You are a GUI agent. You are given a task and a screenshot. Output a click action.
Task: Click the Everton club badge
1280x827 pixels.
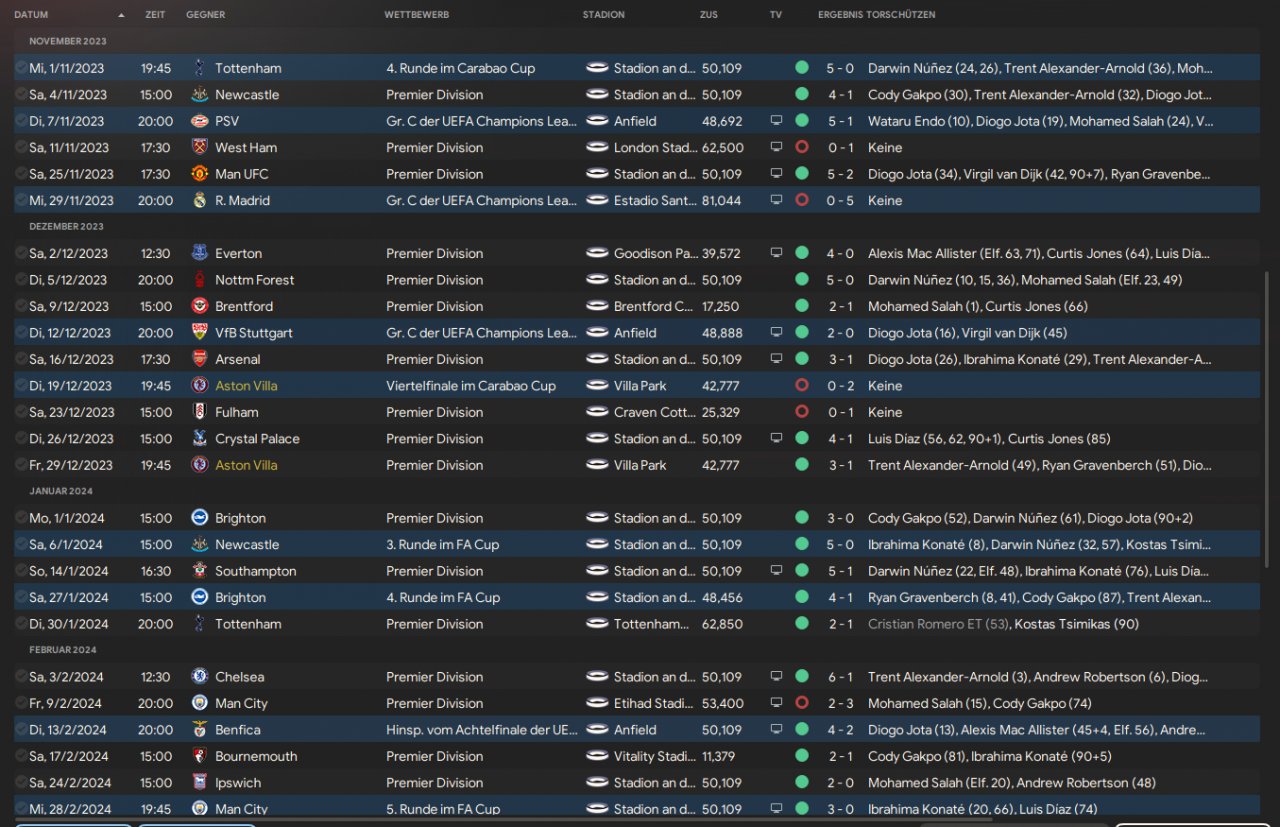click(199, 253)
